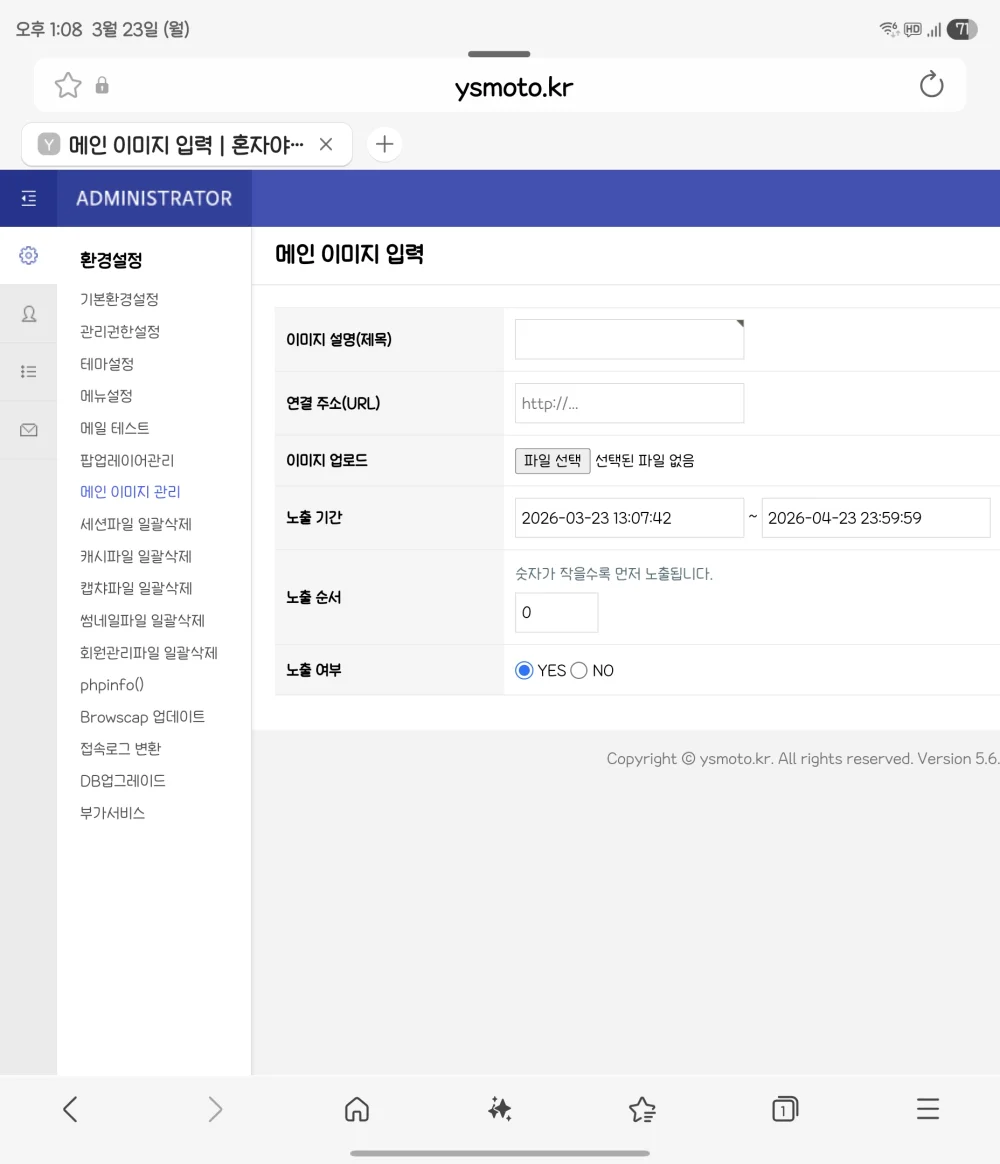This screenshot has width=1000, height=1164.
Task: Bookmark page with address bar star
Action: [68, 85]
